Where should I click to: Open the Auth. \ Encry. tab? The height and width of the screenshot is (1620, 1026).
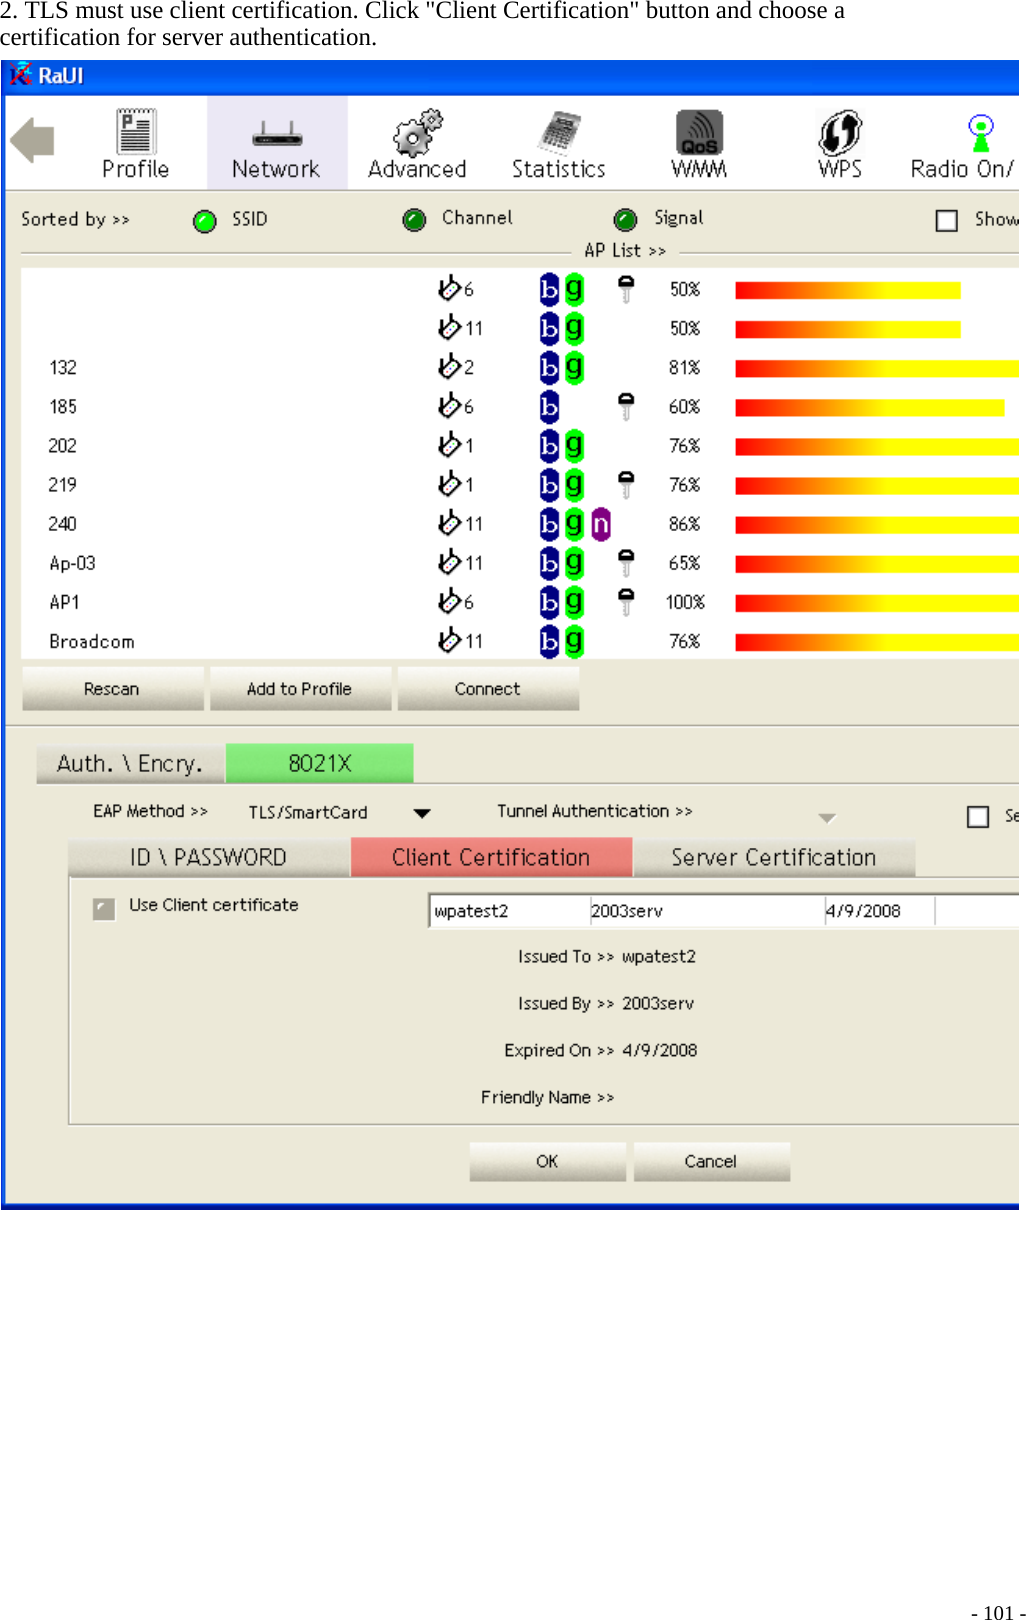coord(130,764)
